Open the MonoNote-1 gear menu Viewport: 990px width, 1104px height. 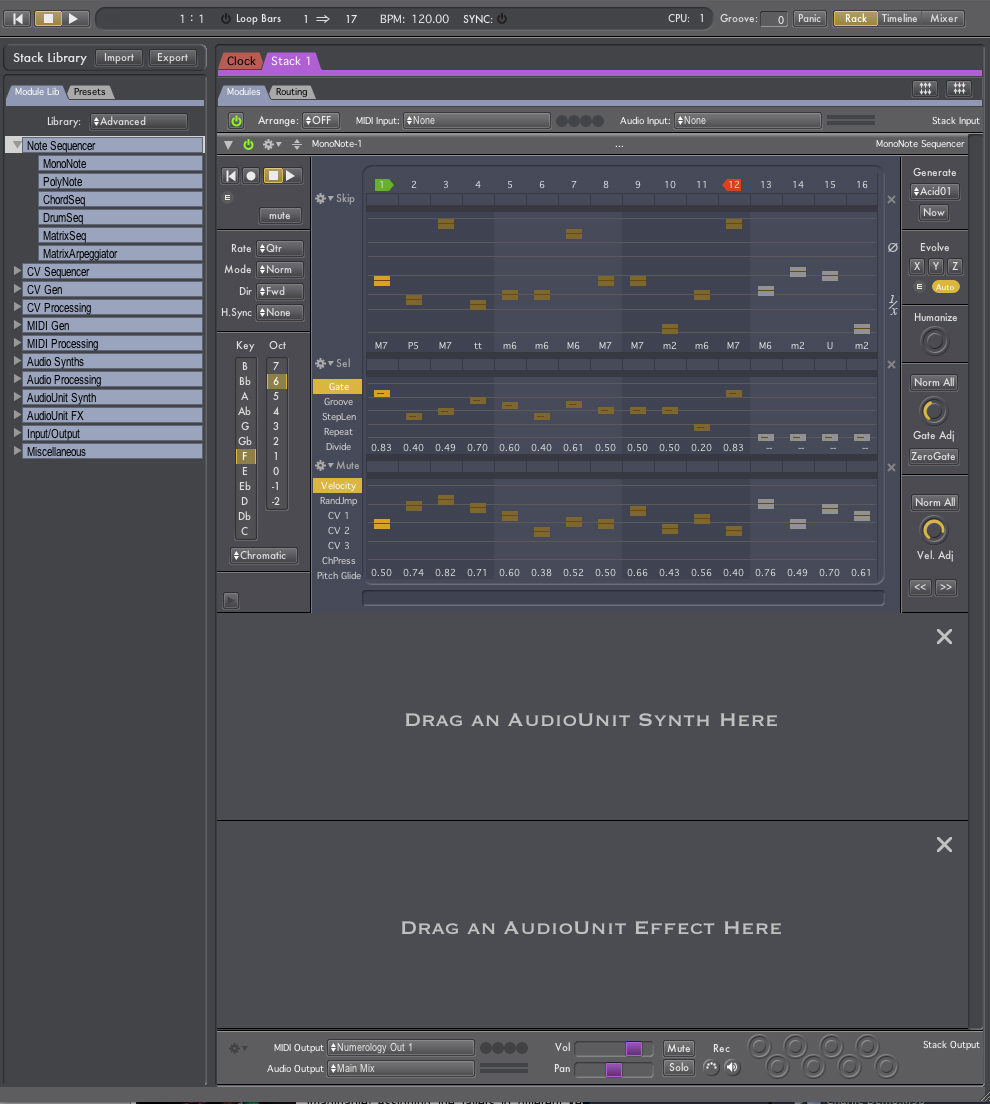click(271, 144)
